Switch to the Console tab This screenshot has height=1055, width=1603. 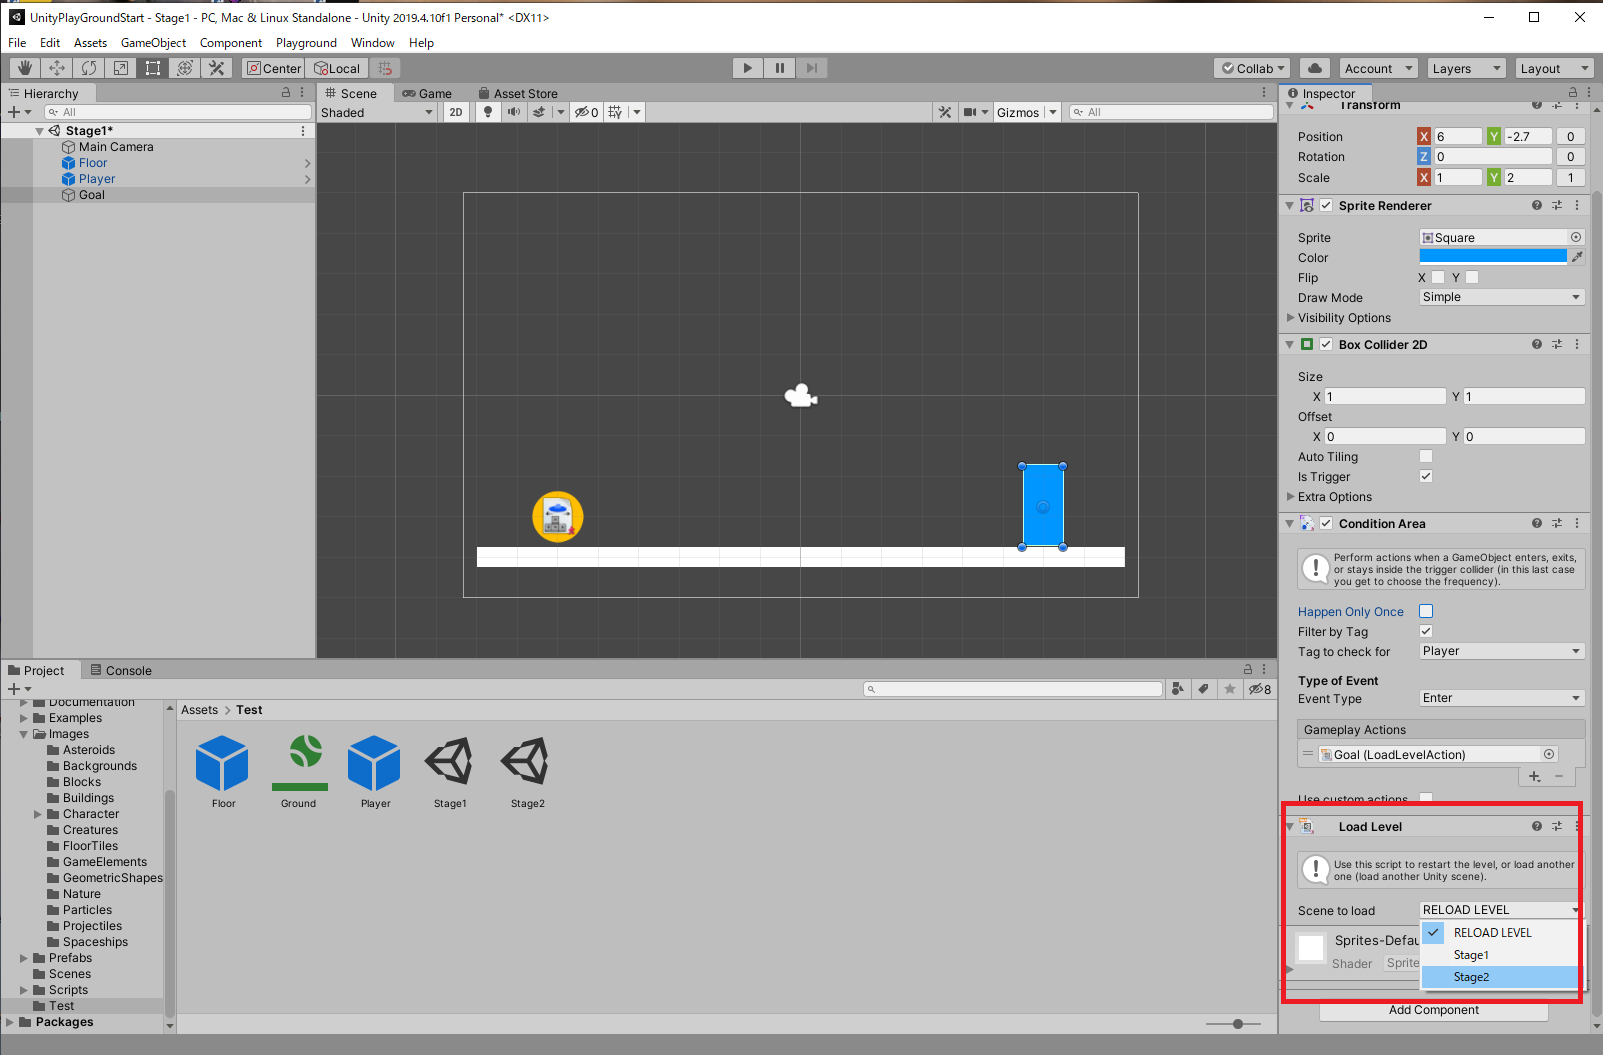121,670
